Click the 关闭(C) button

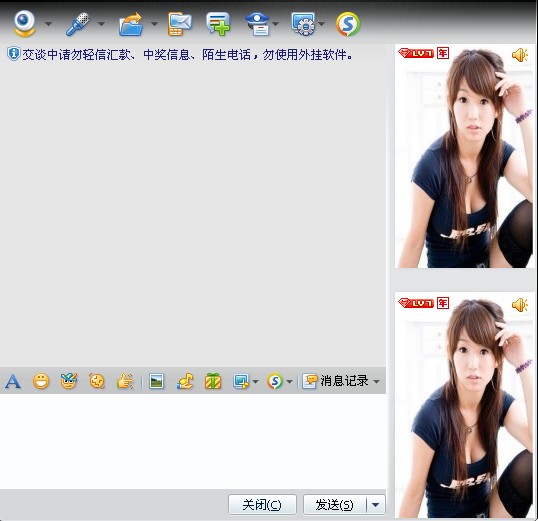[262, 505]
